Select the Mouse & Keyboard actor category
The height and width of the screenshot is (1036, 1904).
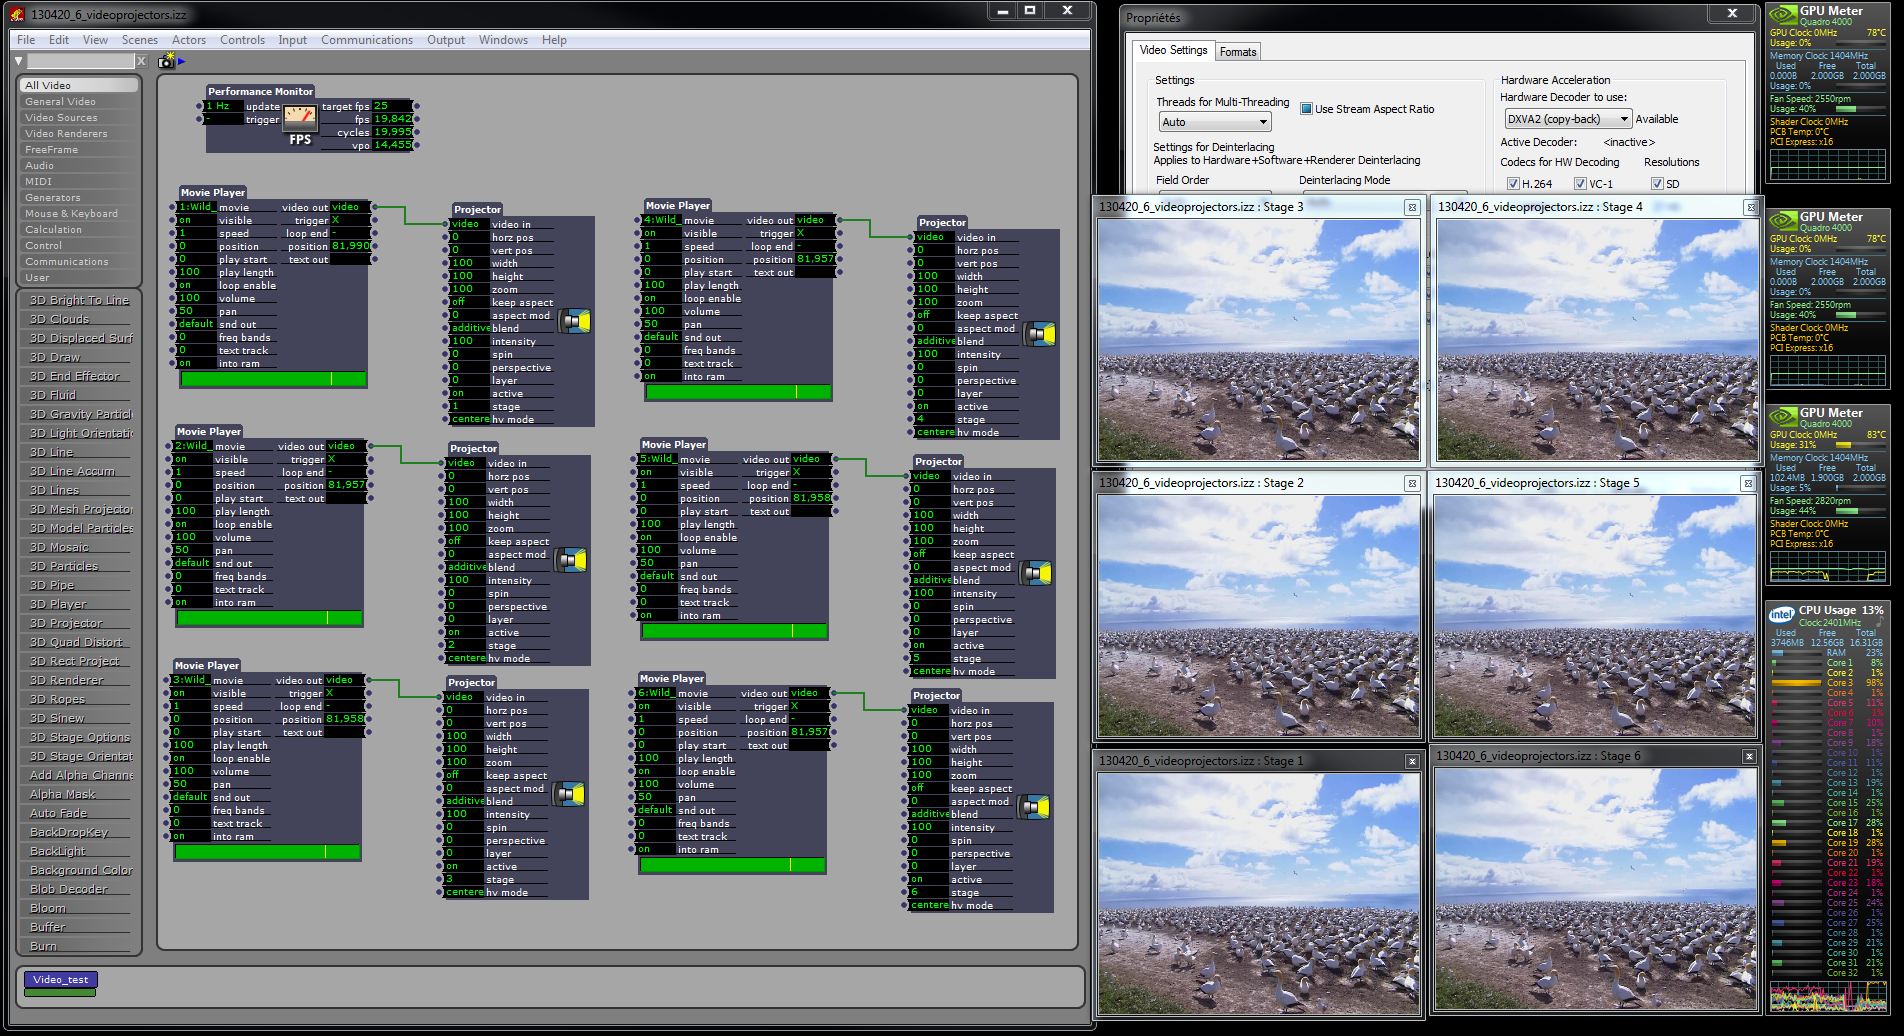tap(79, 213)
